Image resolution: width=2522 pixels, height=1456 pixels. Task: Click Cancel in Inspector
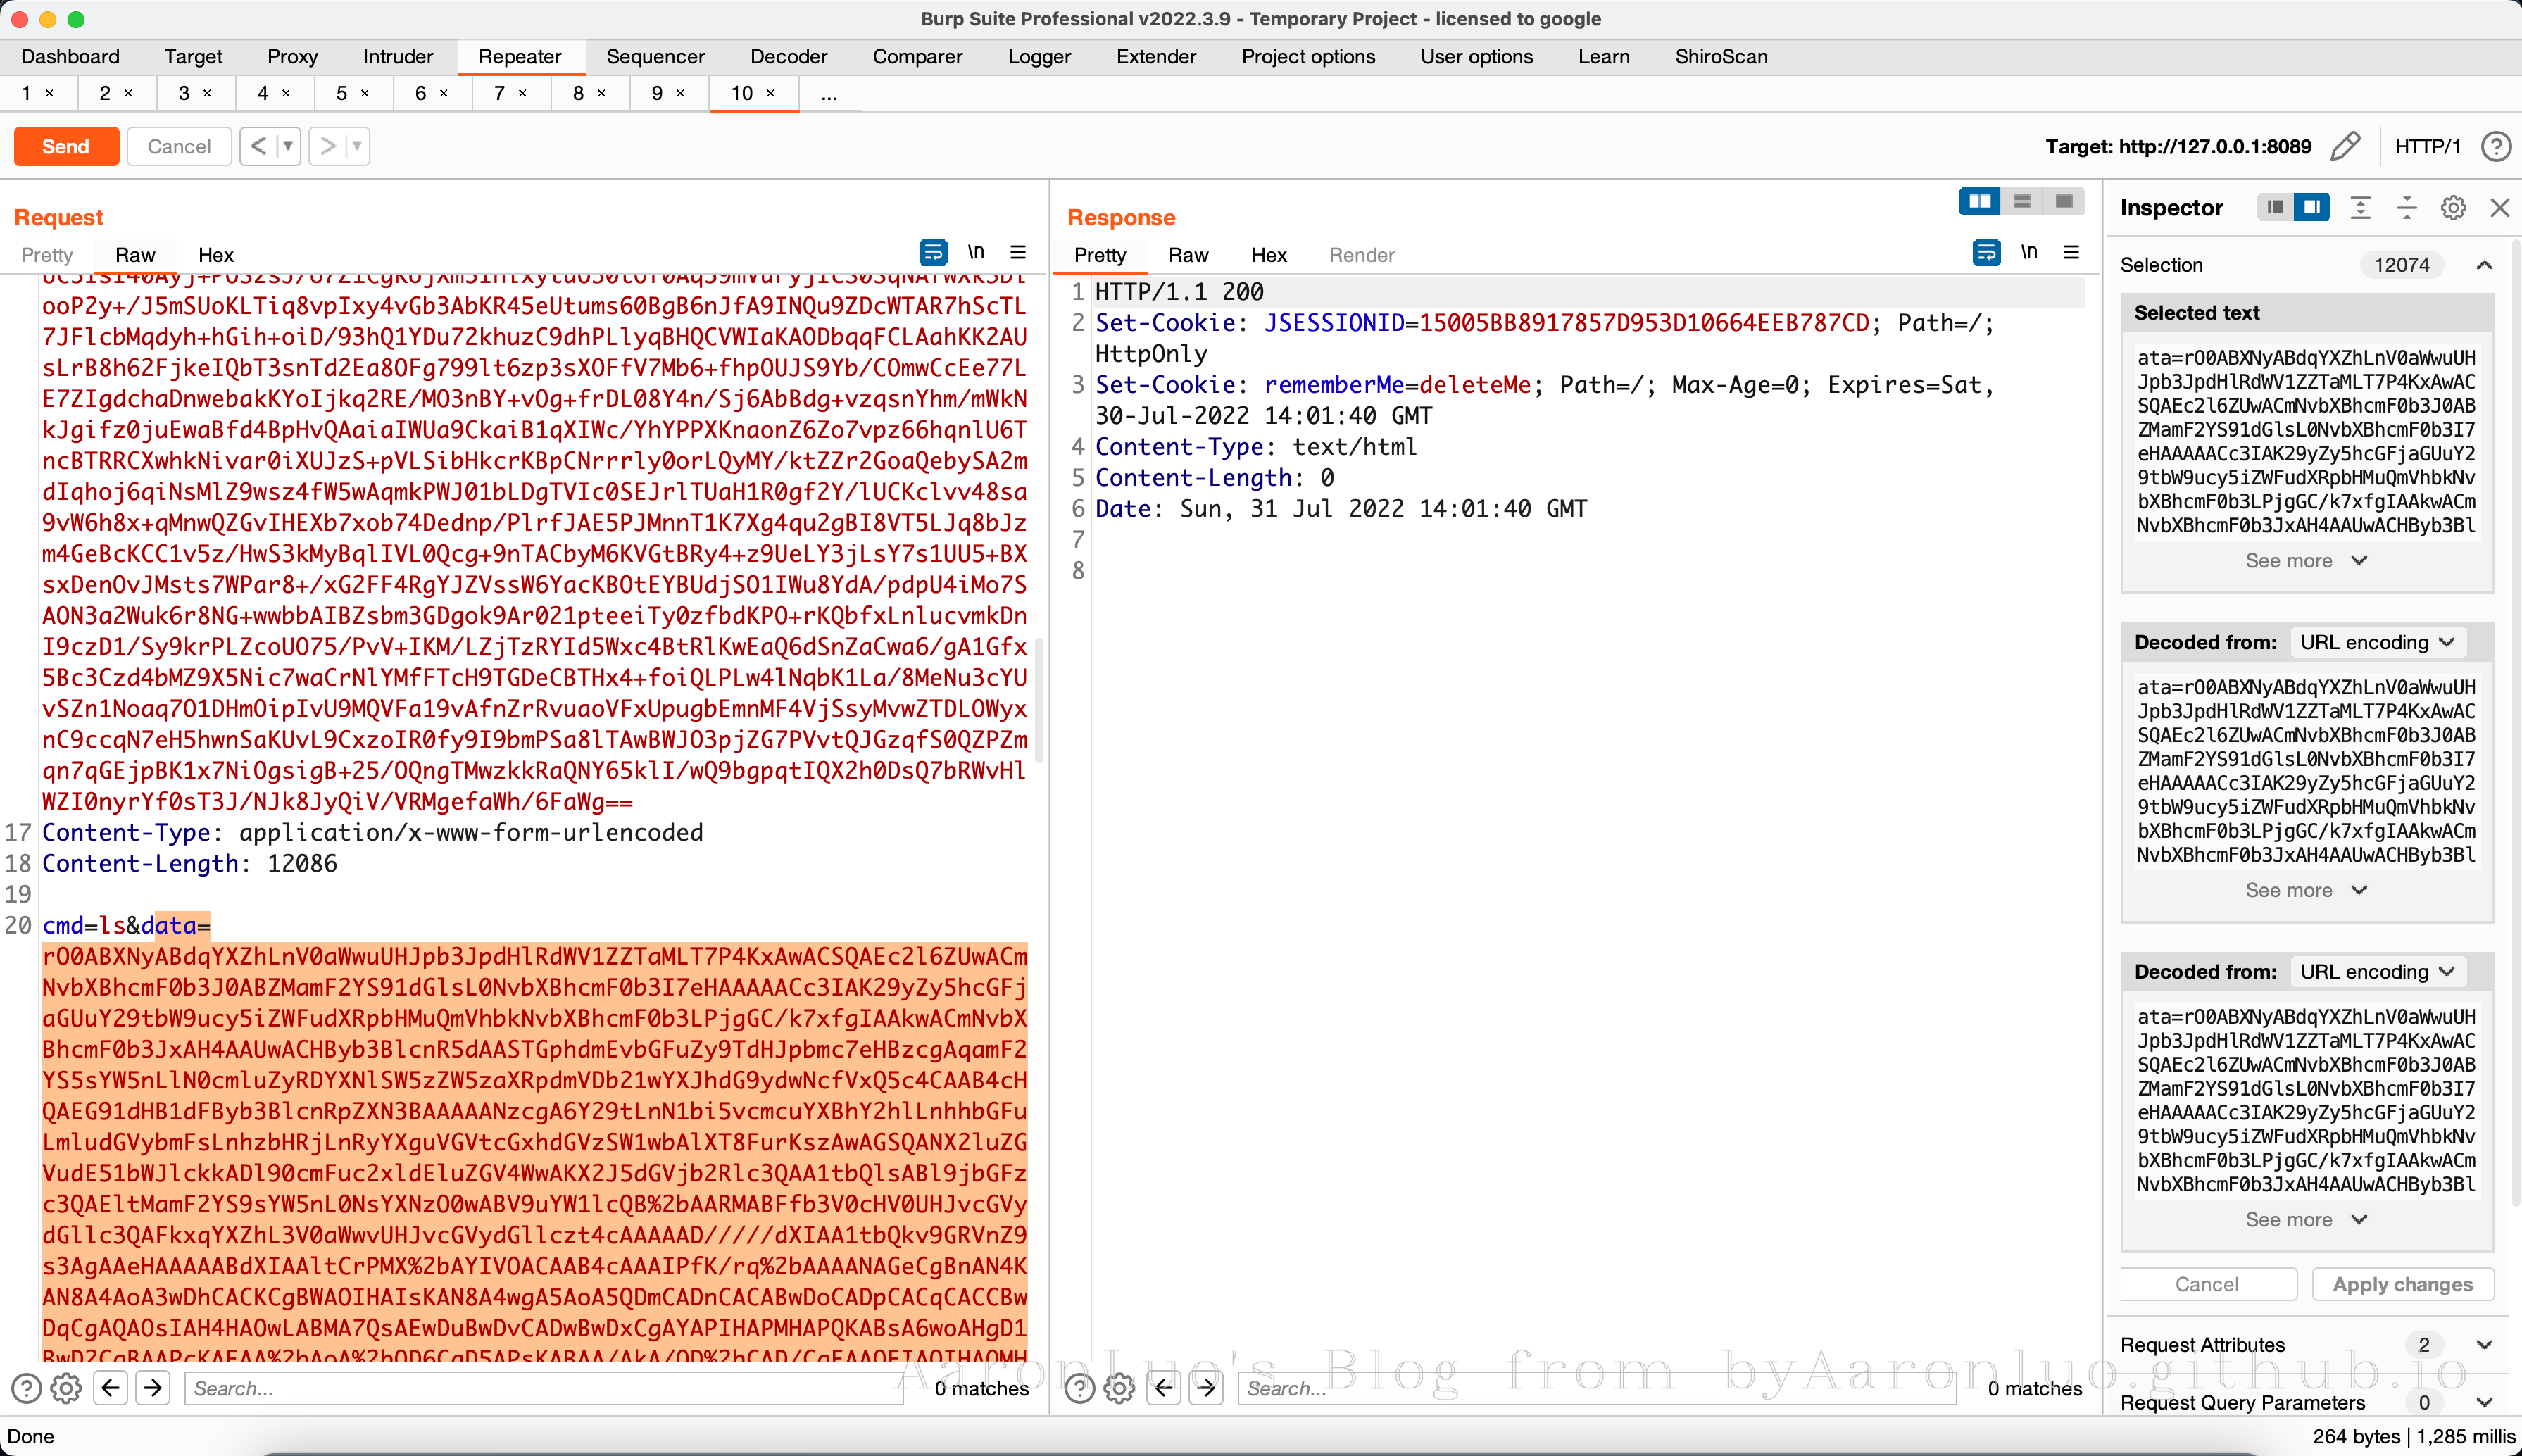pyautogui.click(x=2207, y=1285)
